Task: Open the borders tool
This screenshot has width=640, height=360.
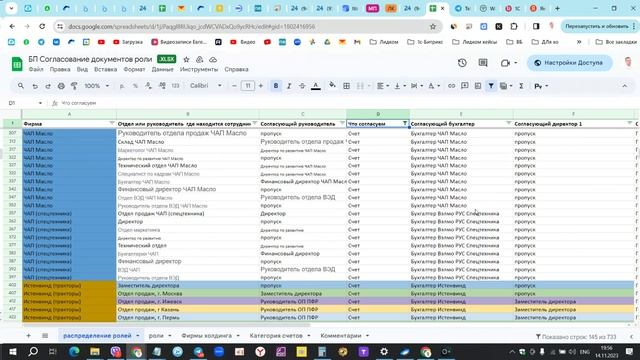Action: click(347, 86)
